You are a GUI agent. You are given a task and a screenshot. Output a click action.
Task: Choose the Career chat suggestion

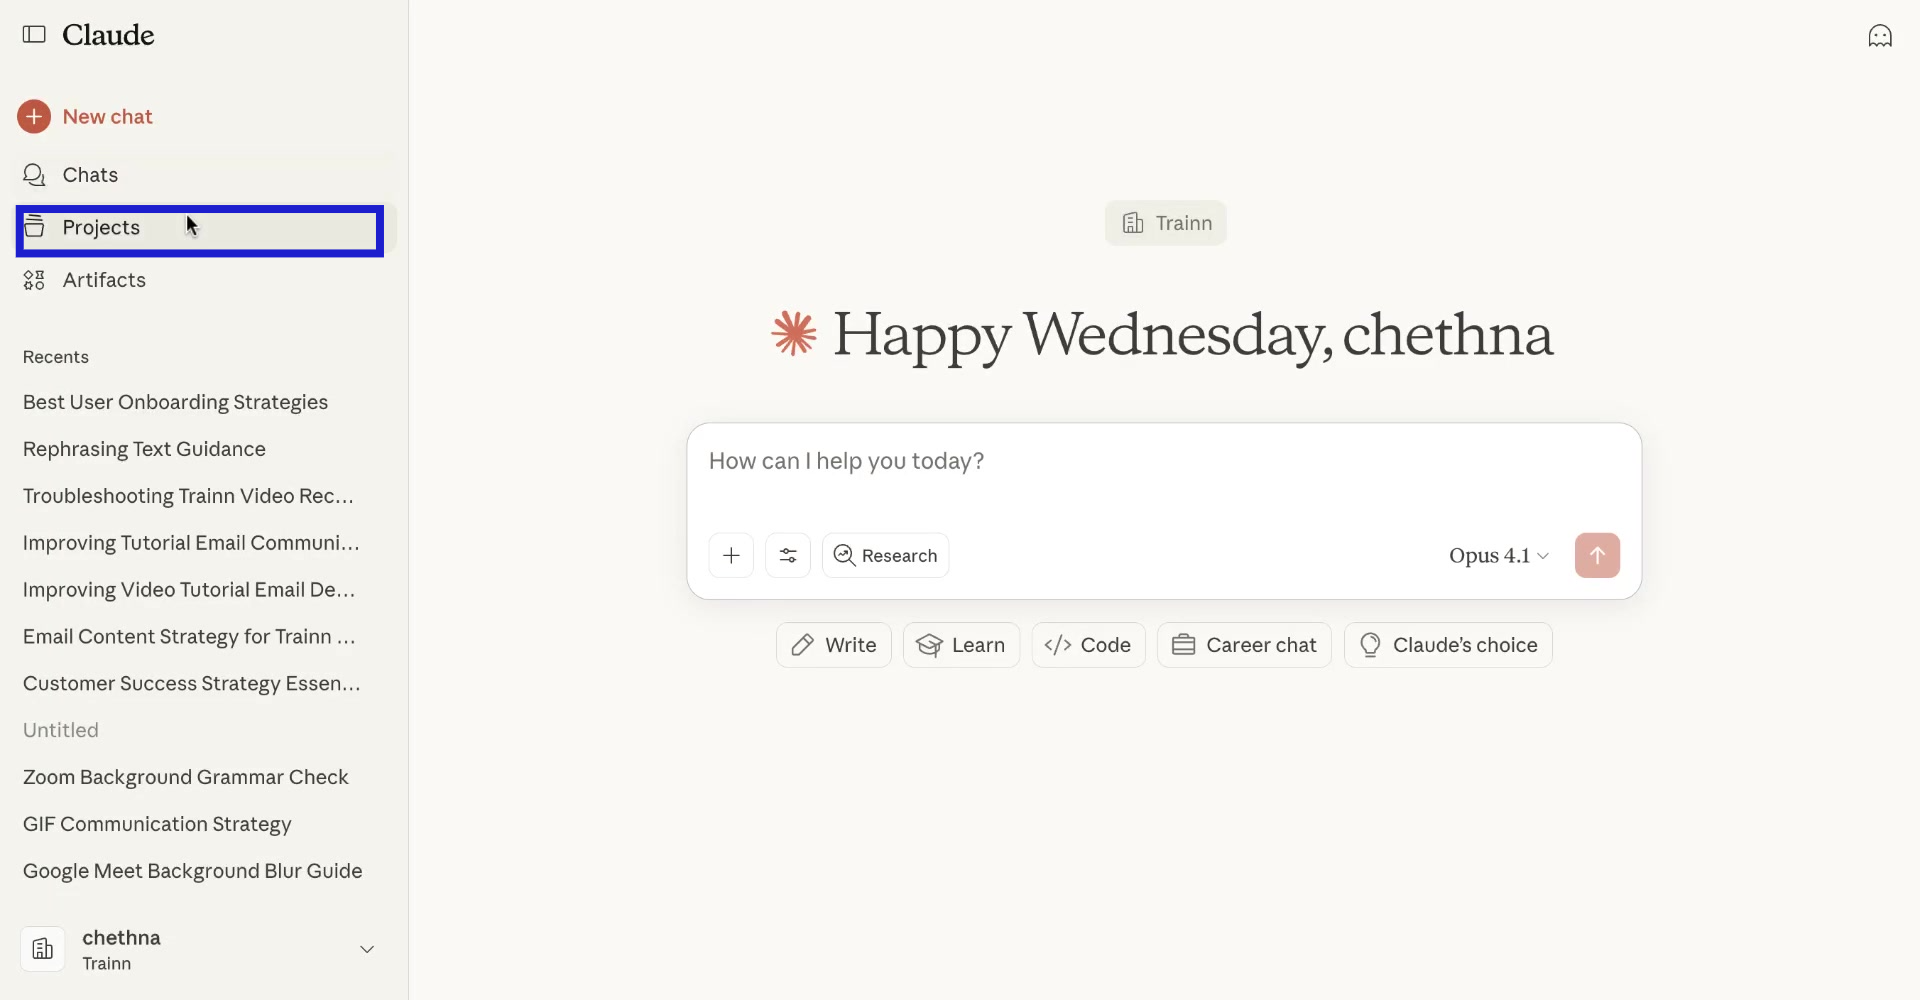tap(1244, 645)
